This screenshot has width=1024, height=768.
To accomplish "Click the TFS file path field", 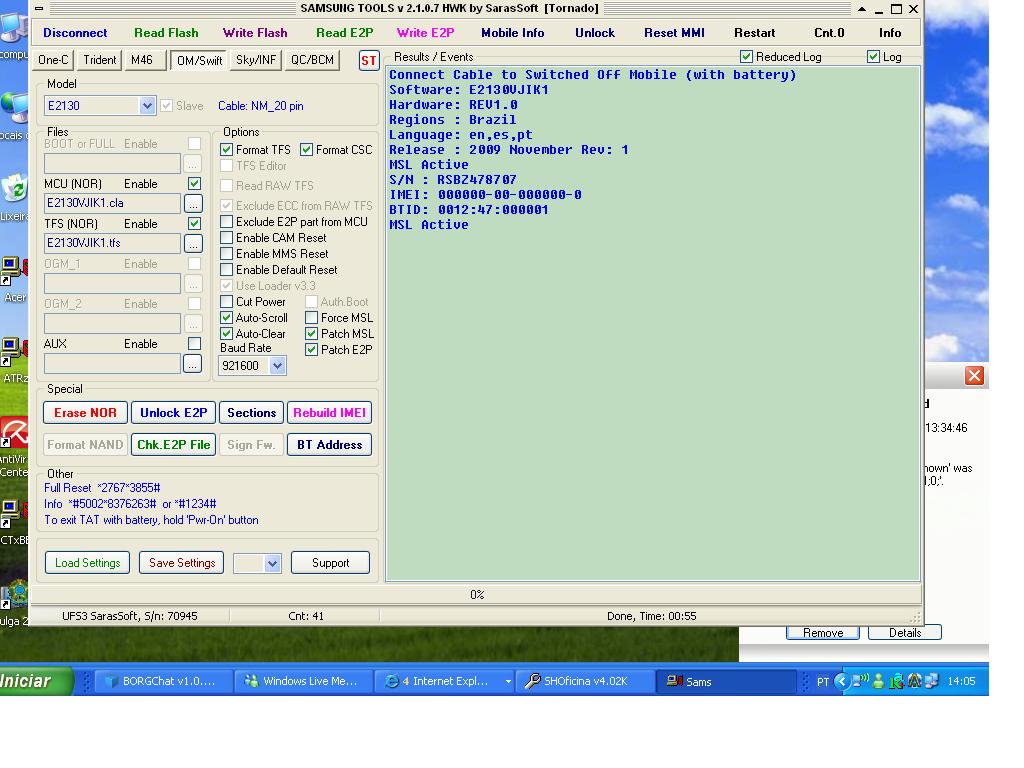I will [x=112, y=243].
